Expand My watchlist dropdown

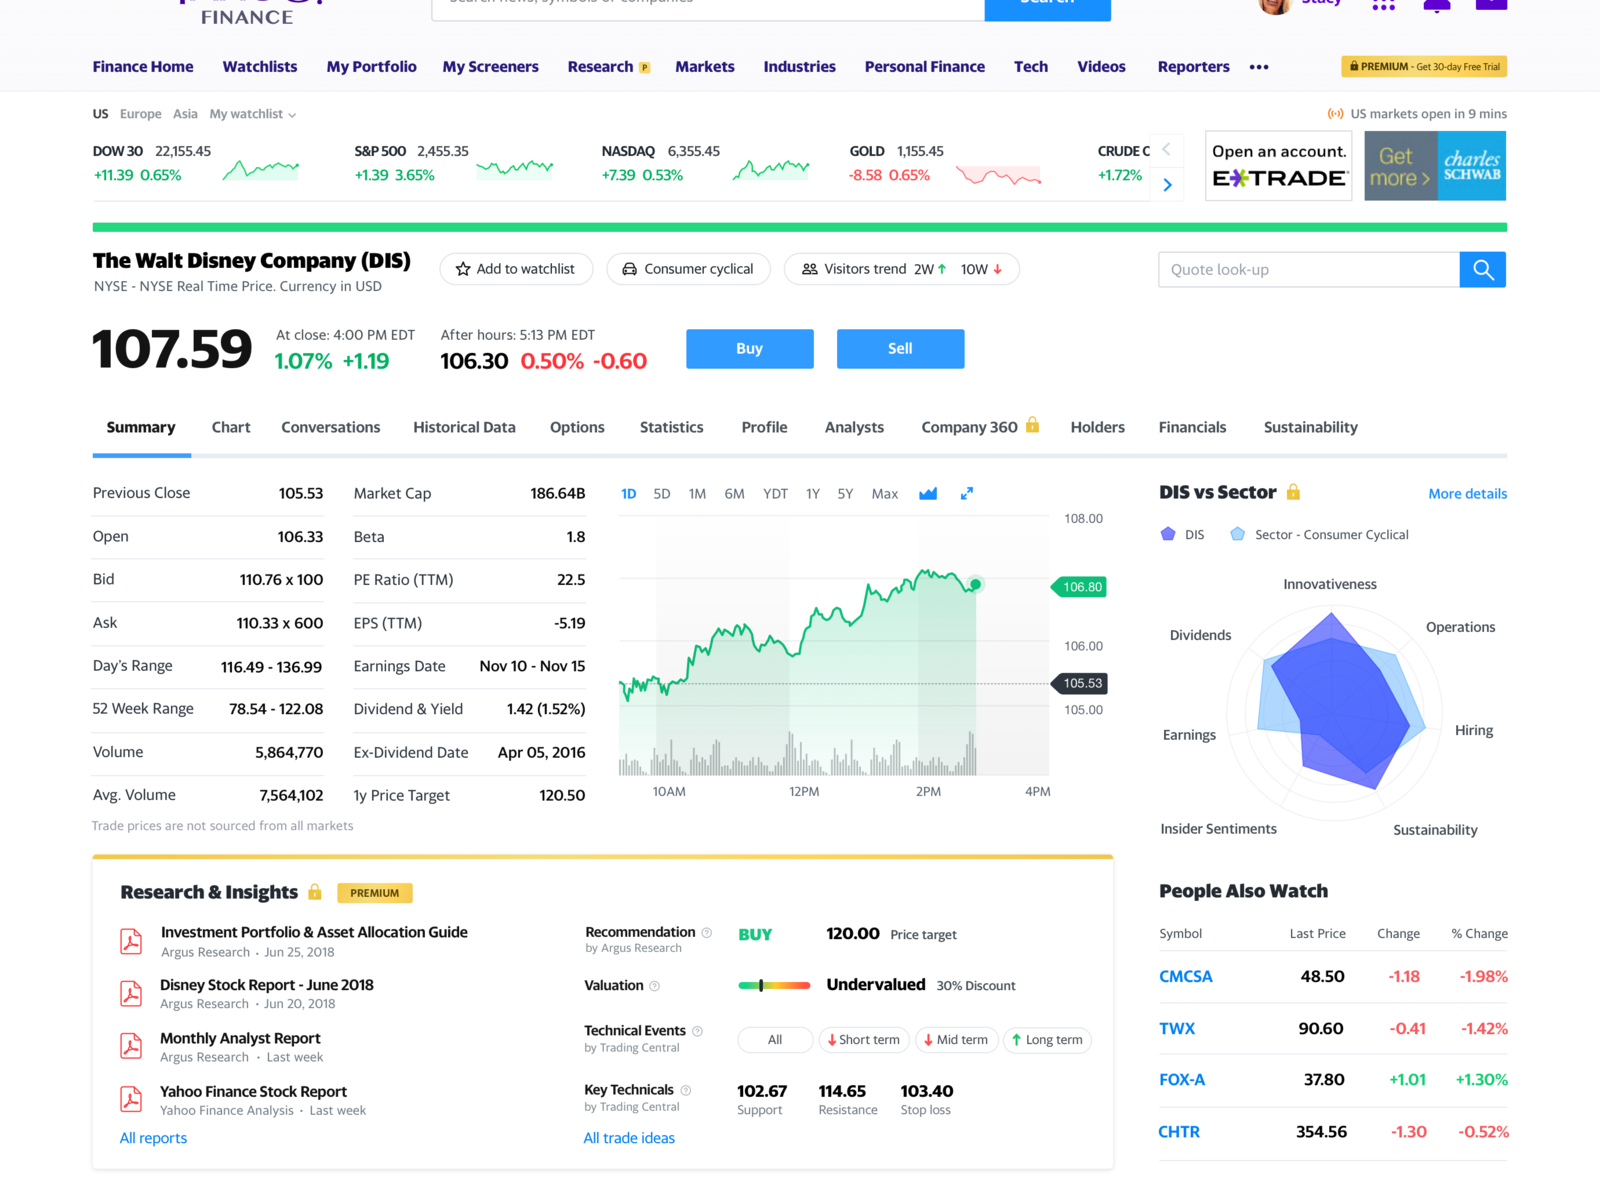pos(253,114)
